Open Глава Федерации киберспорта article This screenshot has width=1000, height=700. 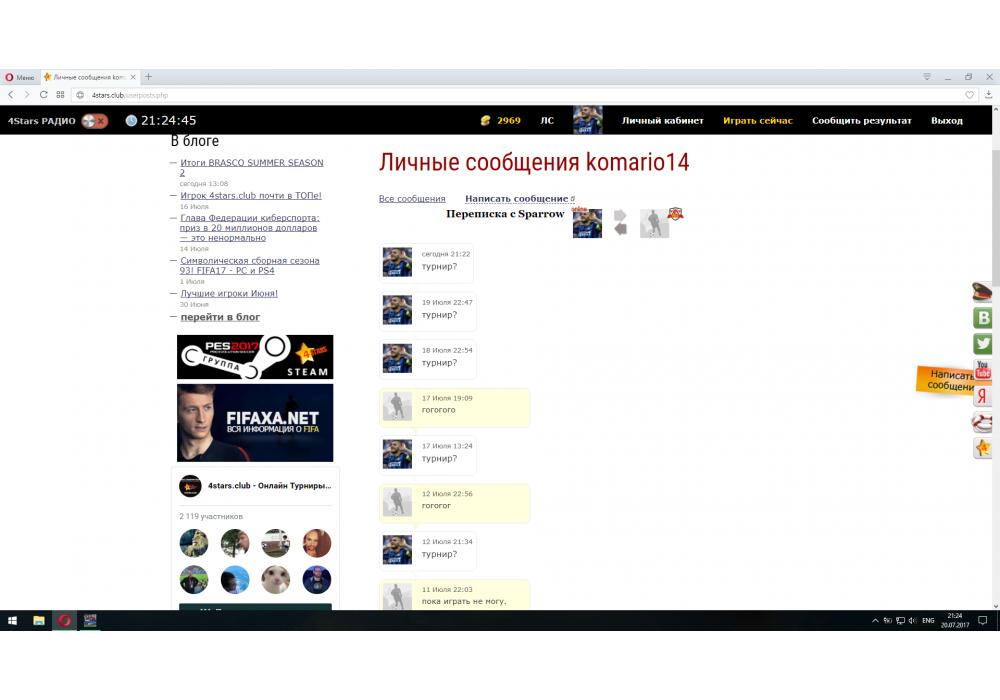249,228
